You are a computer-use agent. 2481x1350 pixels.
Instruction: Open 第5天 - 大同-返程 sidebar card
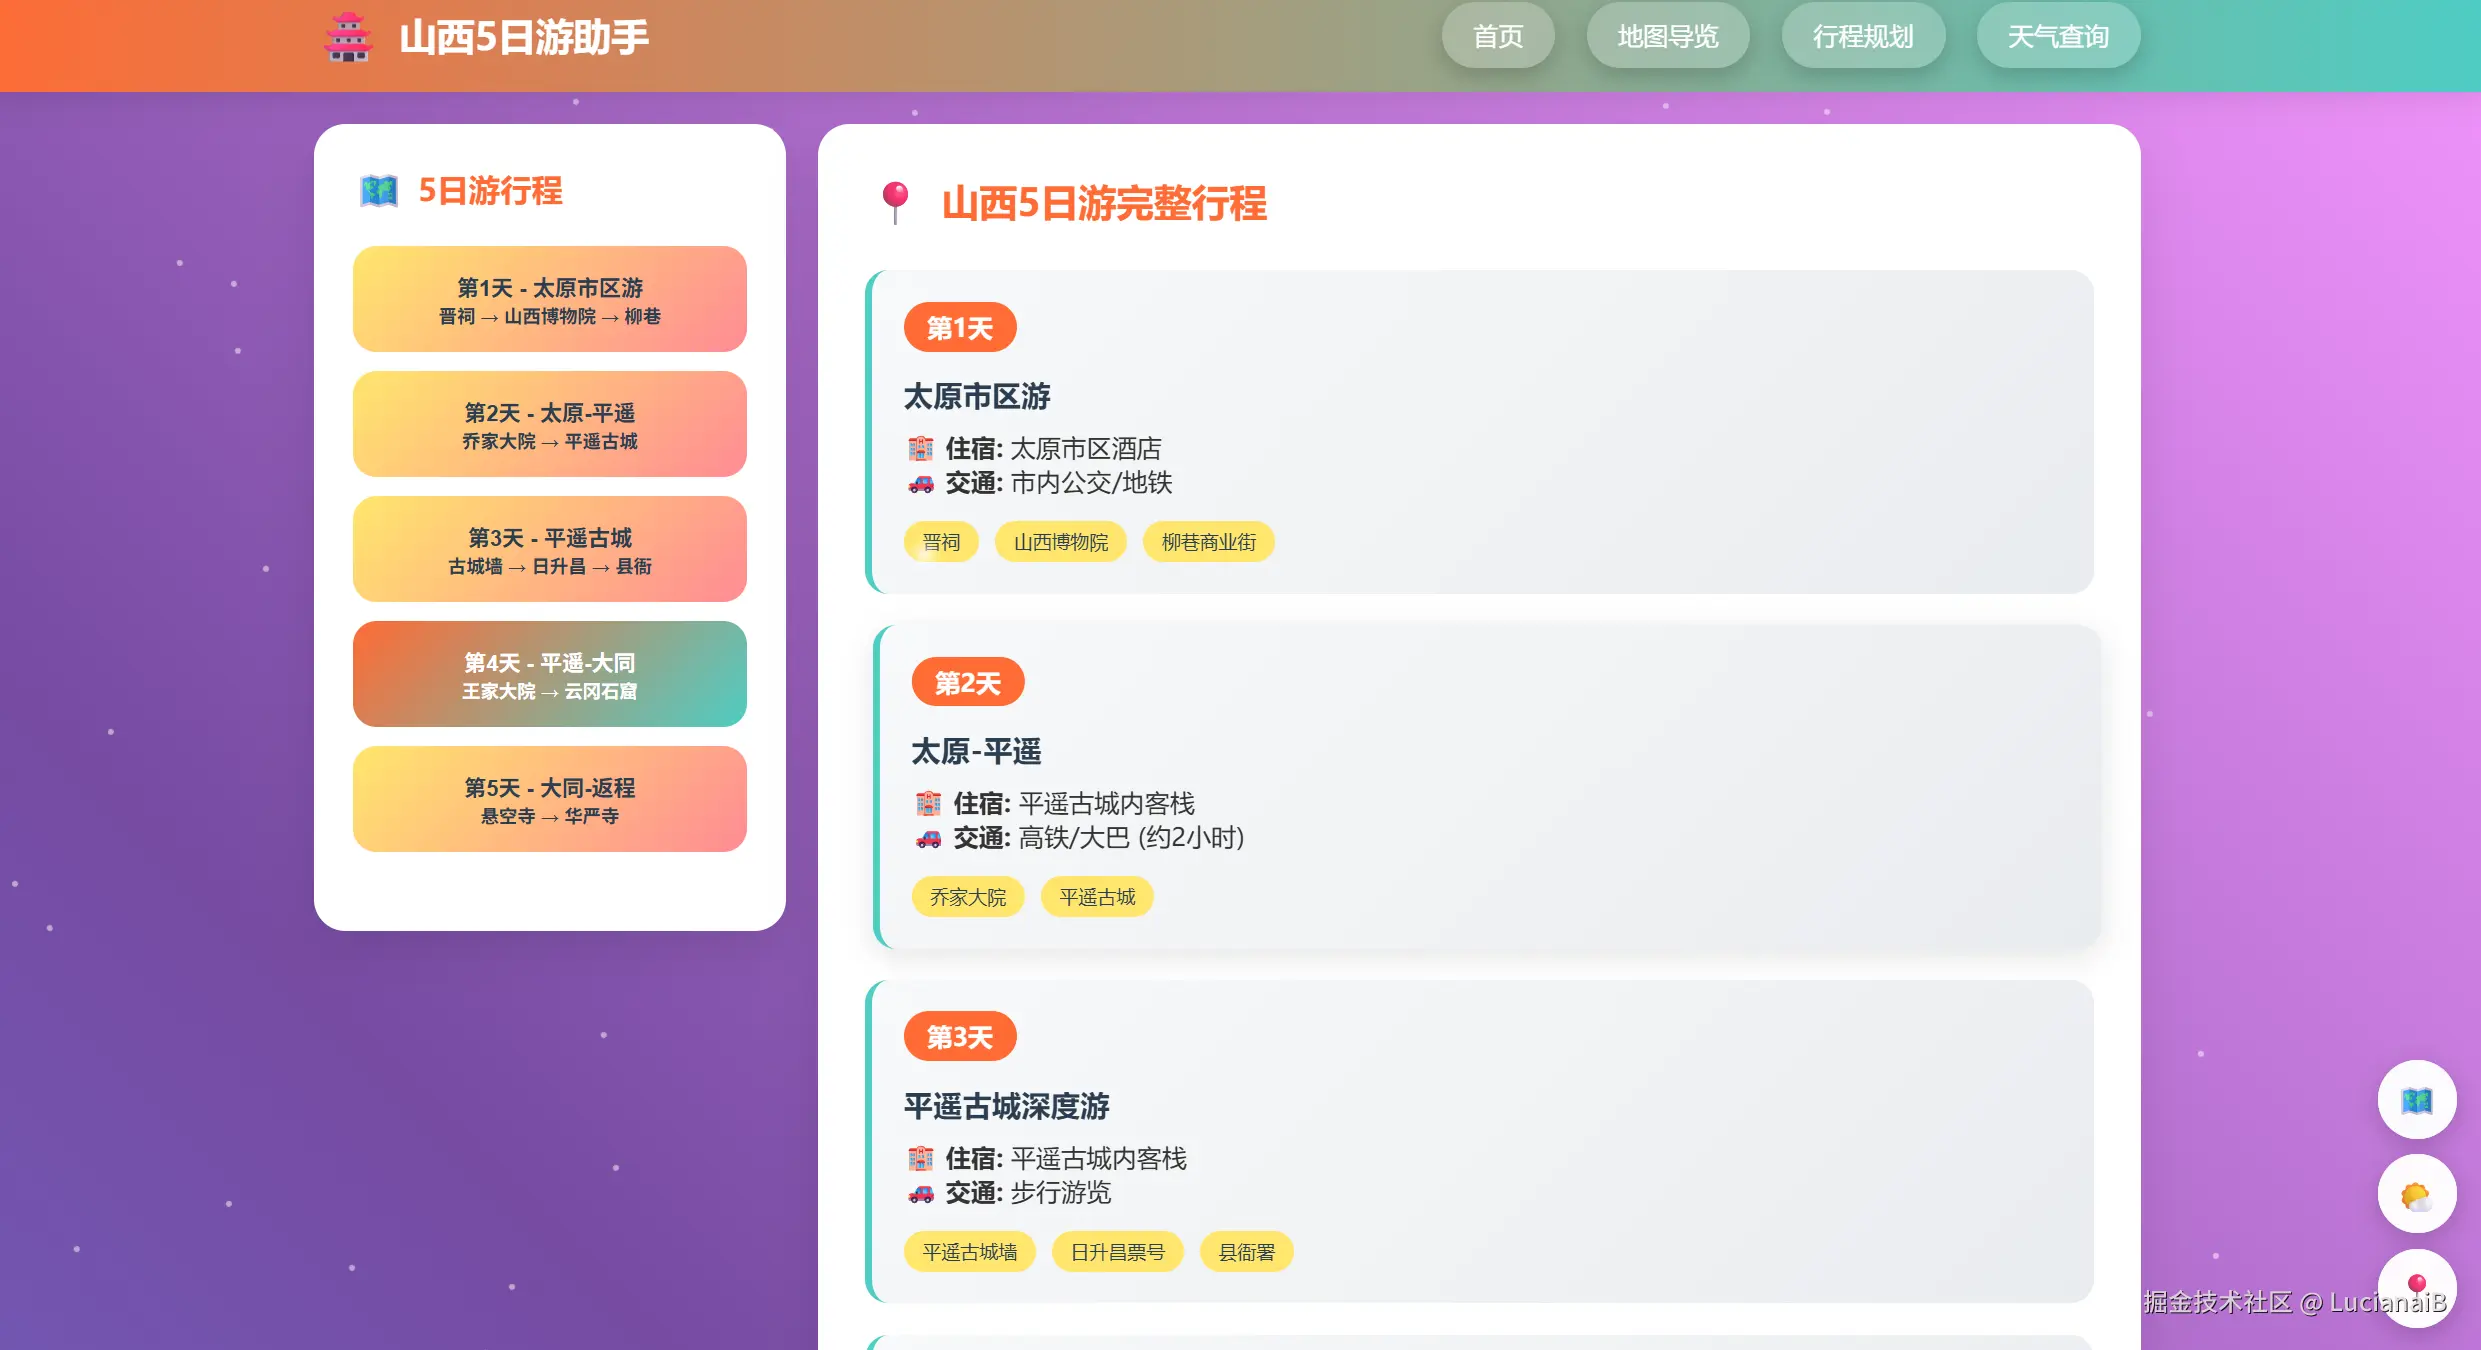pos(549,799)
